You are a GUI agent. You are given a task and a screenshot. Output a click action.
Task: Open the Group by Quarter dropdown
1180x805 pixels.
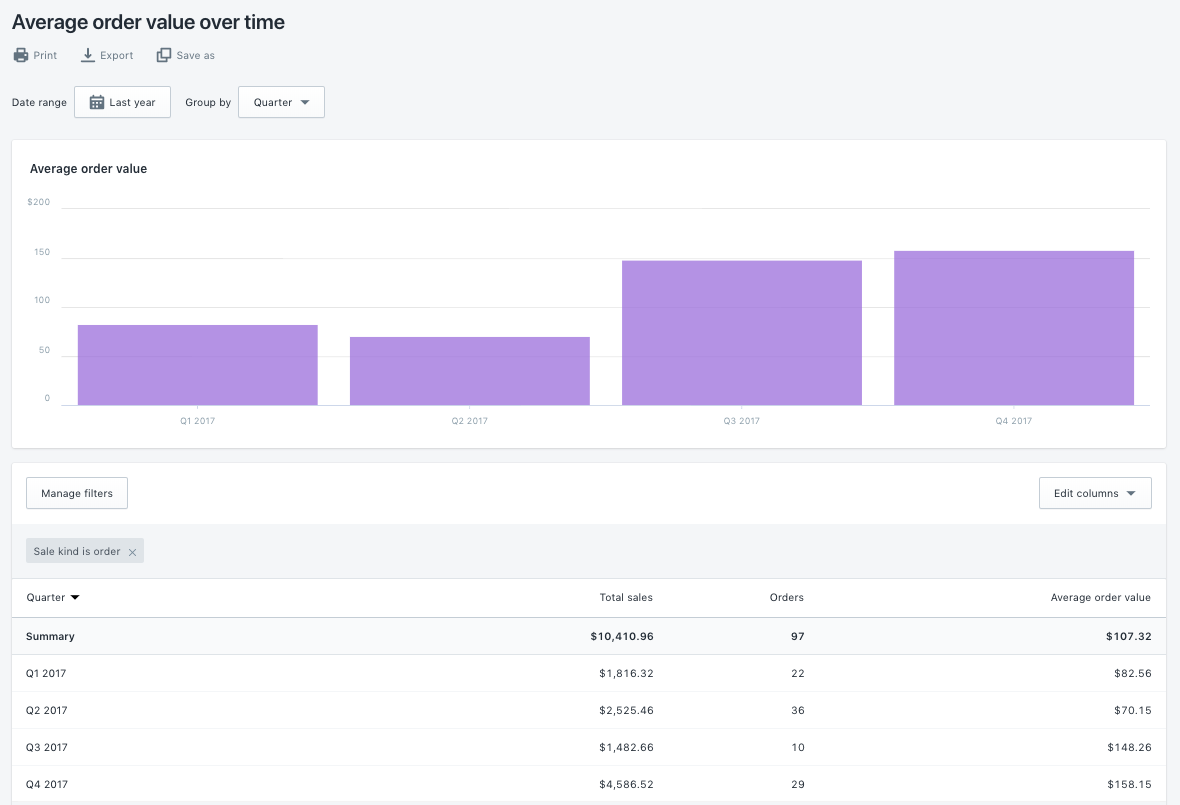(x=281, y=102)
